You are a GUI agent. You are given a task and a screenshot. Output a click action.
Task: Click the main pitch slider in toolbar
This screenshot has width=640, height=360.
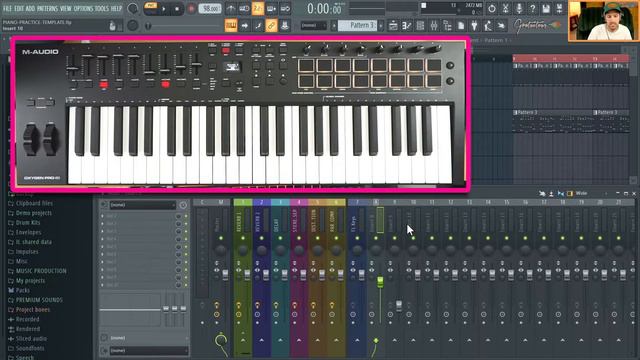(184, 26)
